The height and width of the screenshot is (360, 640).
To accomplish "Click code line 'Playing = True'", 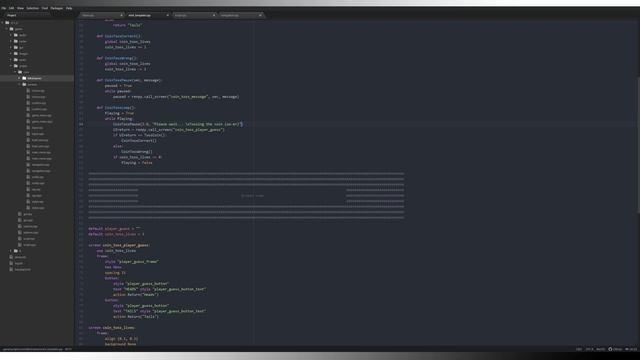I will [x=119, y=113].
